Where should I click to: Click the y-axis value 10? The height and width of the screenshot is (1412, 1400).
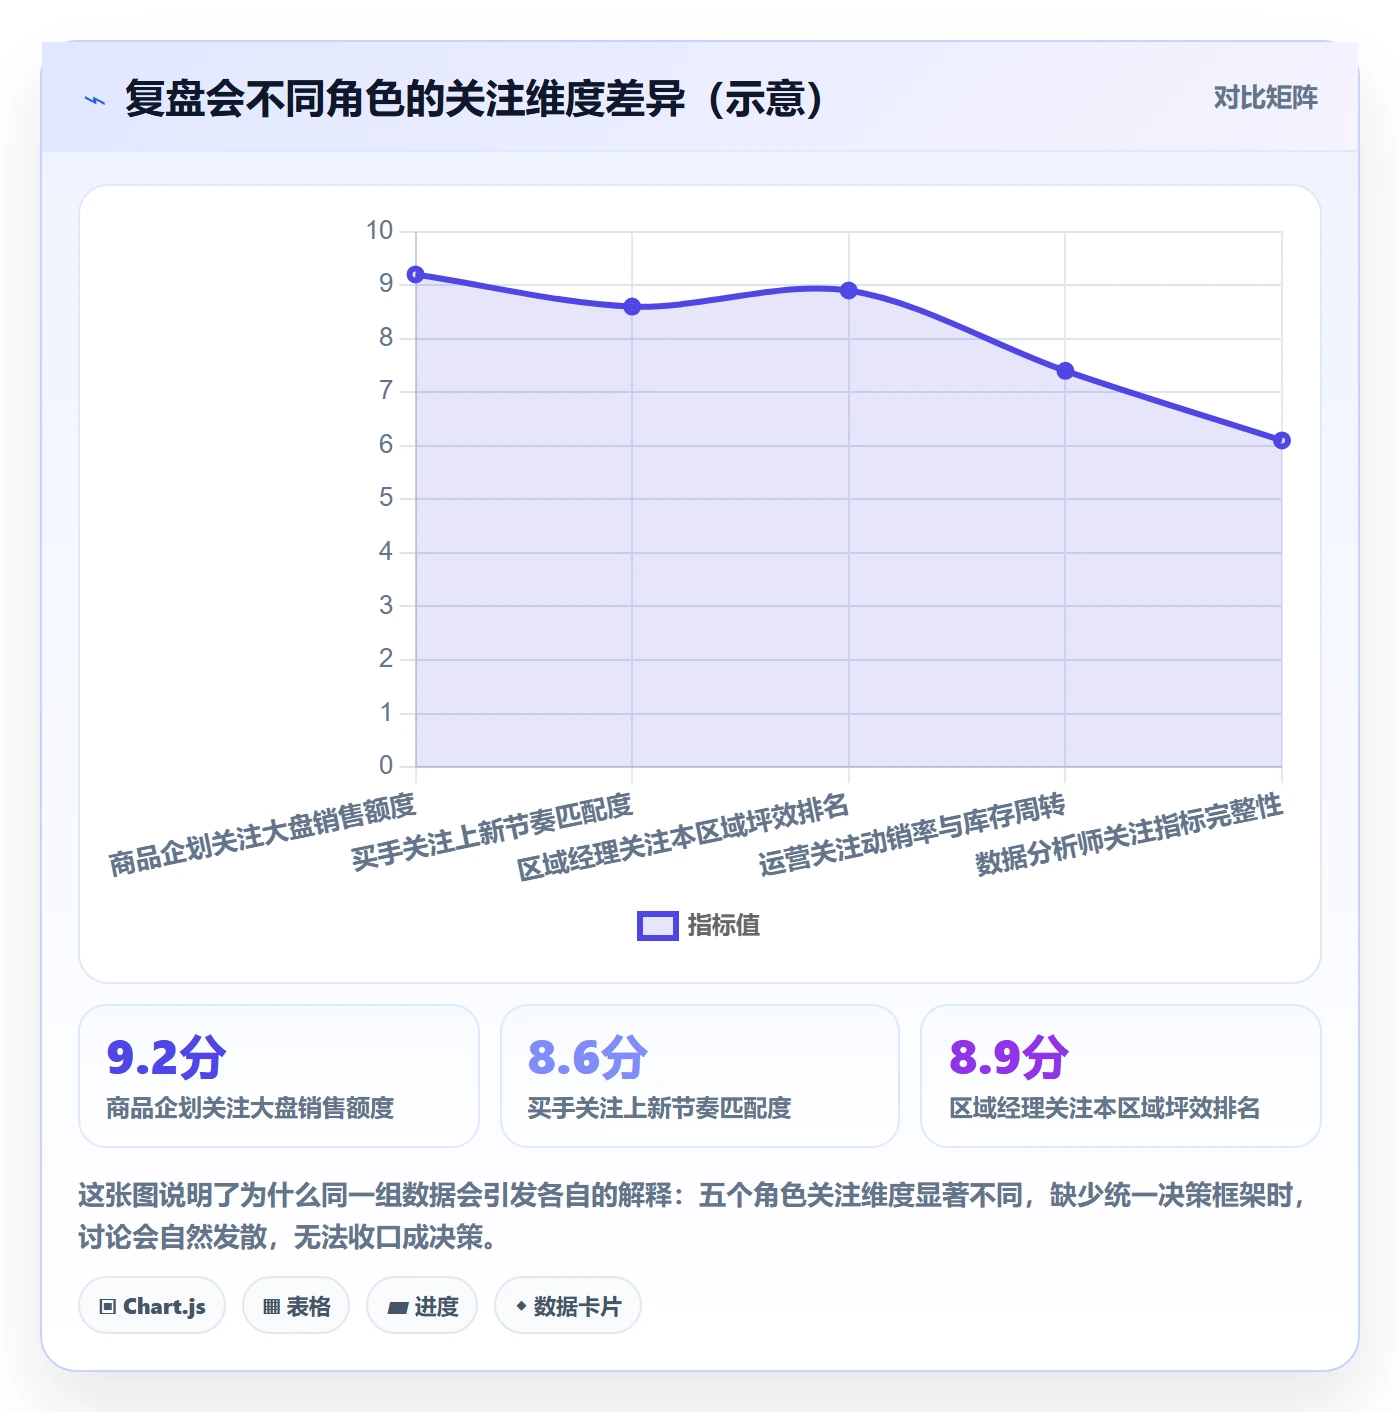380,231
